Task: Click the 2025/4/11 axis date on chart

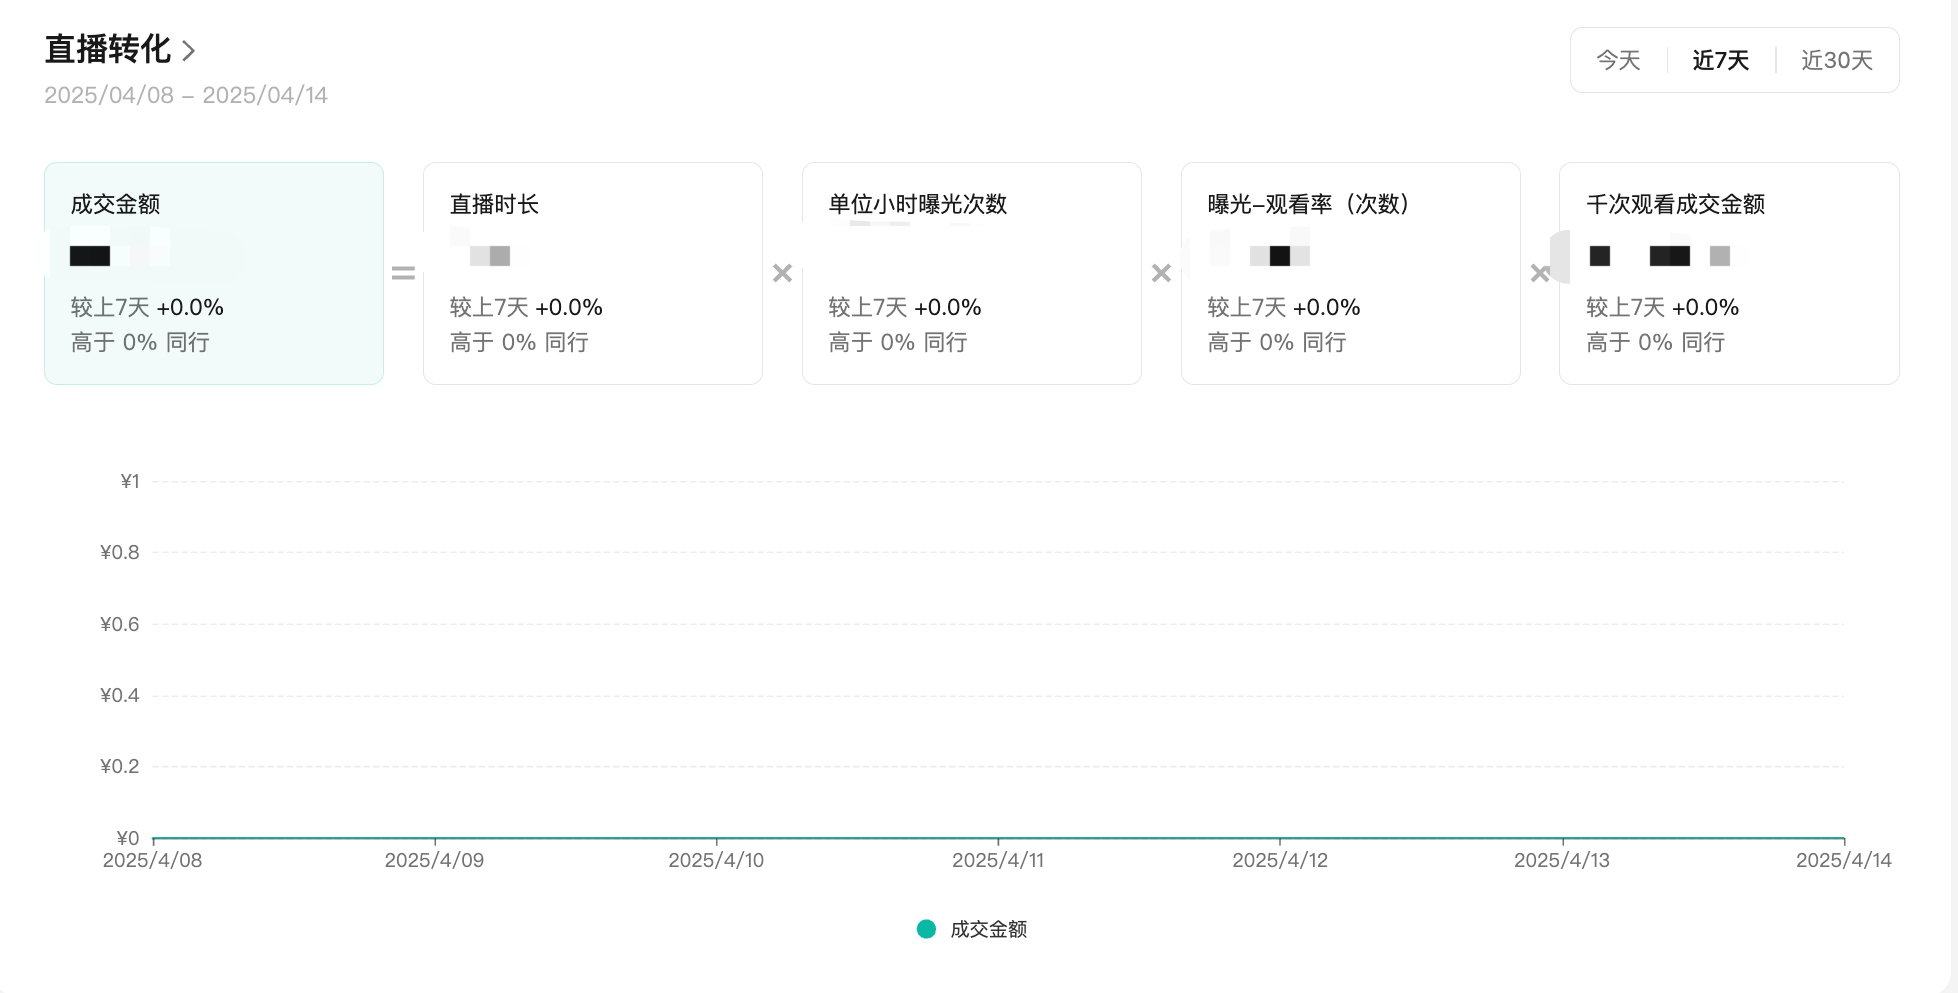Action: [x=997, y=860]
